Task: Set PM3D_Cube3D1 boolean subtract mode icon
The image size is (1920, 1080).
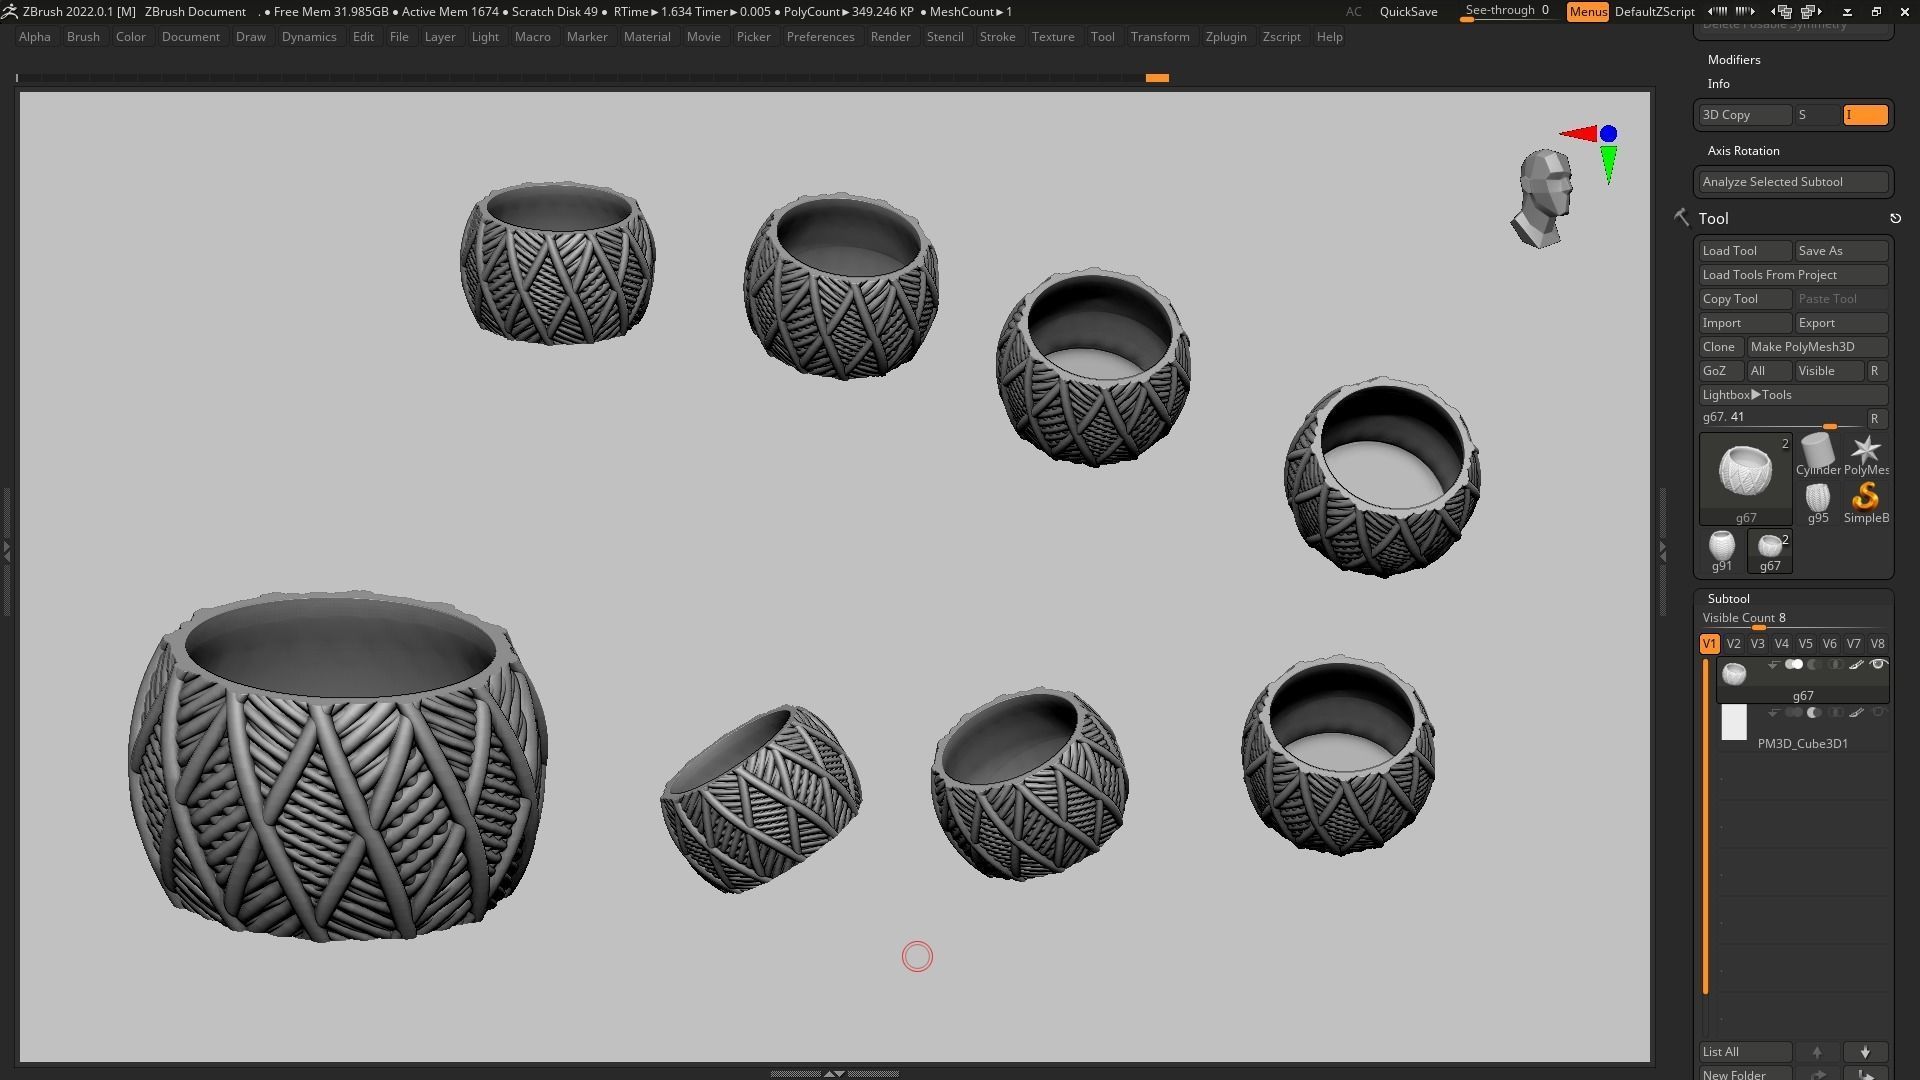Action: (x=1815, y=713)
